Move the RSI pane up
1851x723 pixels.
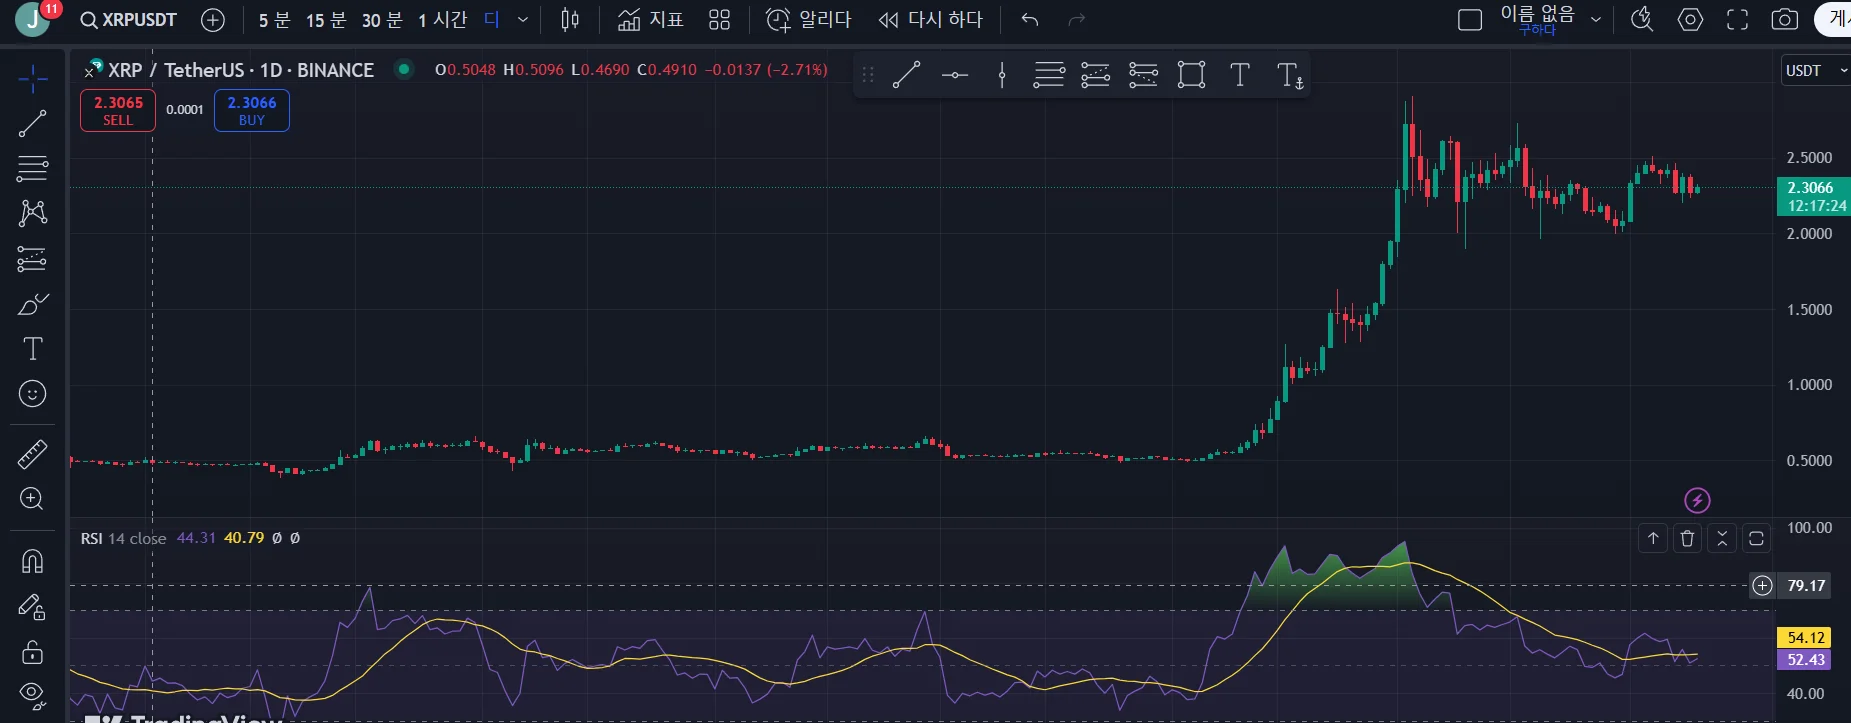coord(1653,539)
